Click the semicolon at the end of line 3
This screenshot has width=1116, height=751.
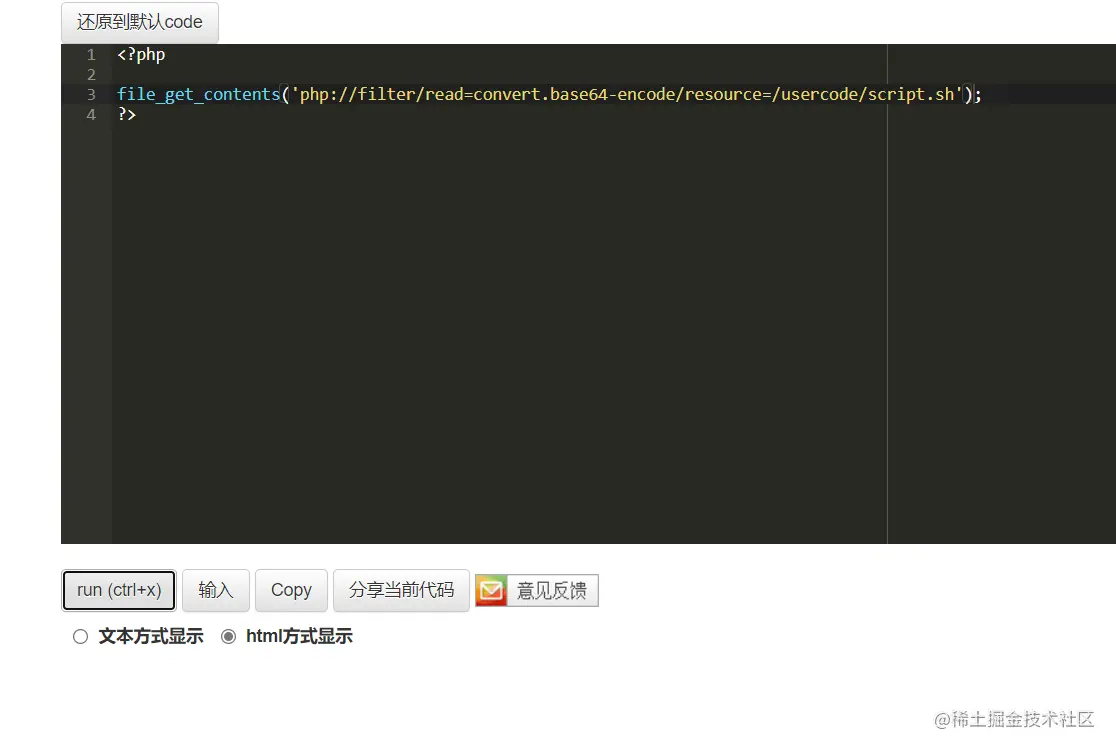point(977,94)
